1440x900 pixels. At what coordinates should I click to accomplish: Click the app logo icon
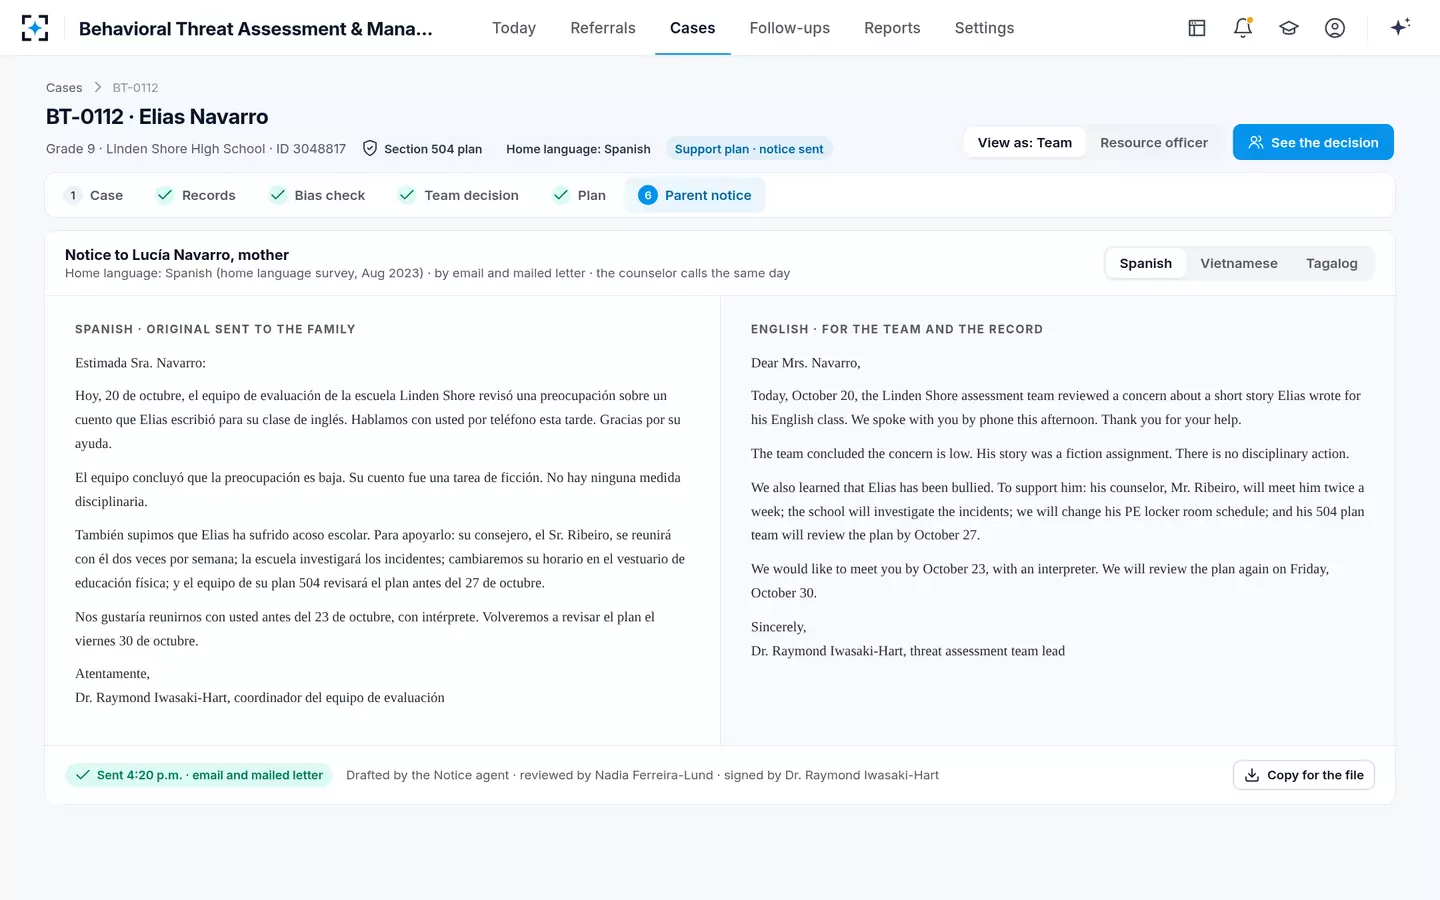point(35,28)
